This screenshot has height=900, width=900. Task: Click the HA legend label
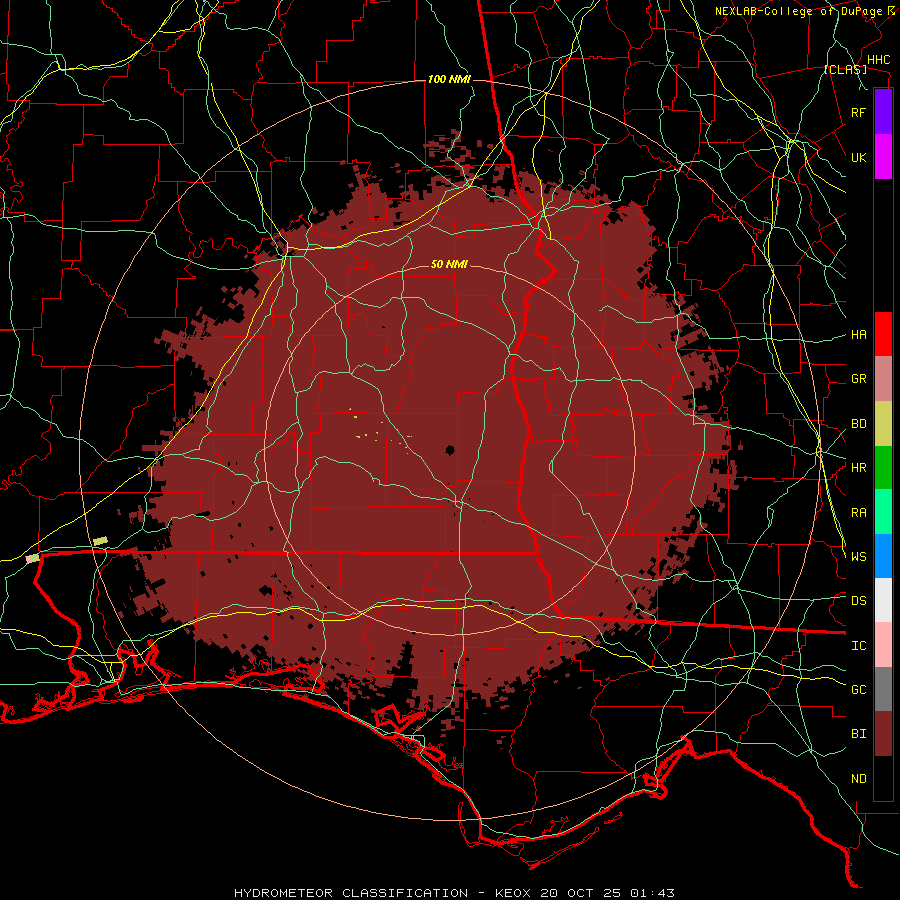(858, 335)
